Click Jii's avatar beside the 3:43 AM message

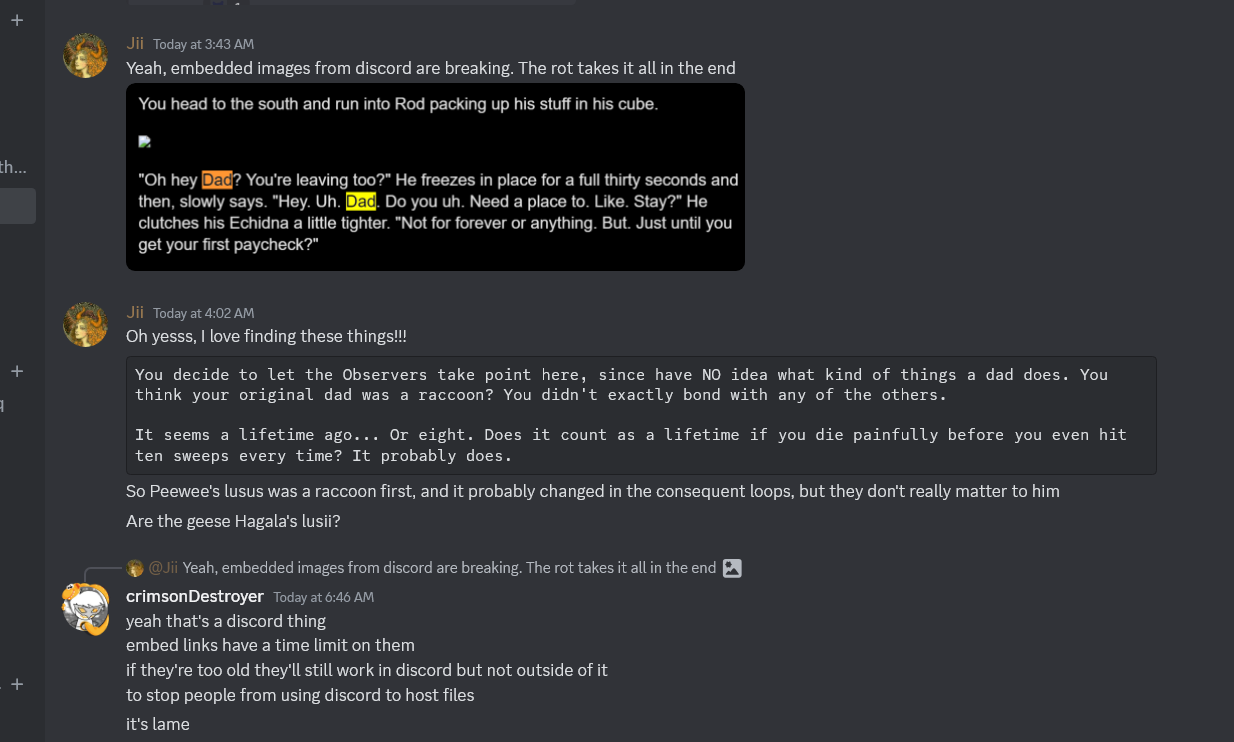click(x=85, y=56)
